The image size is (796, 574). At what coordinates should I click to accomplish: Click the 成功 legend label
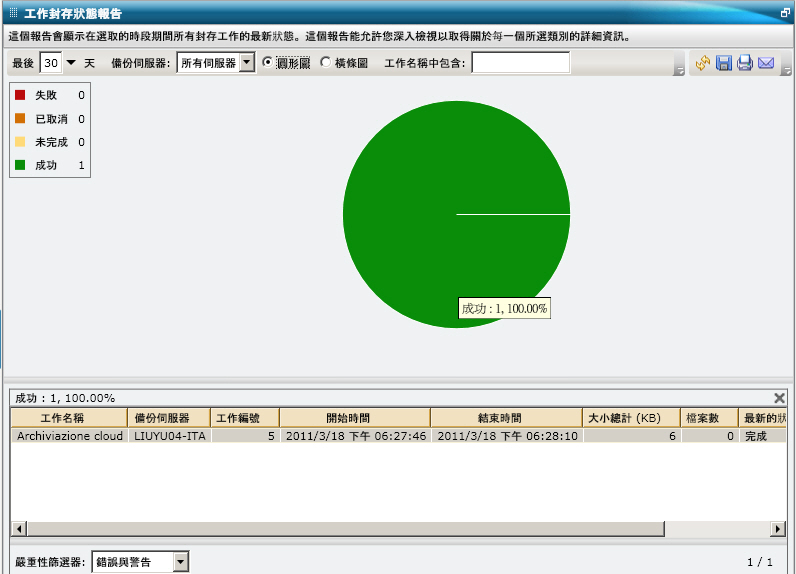[x=46, y=165]
